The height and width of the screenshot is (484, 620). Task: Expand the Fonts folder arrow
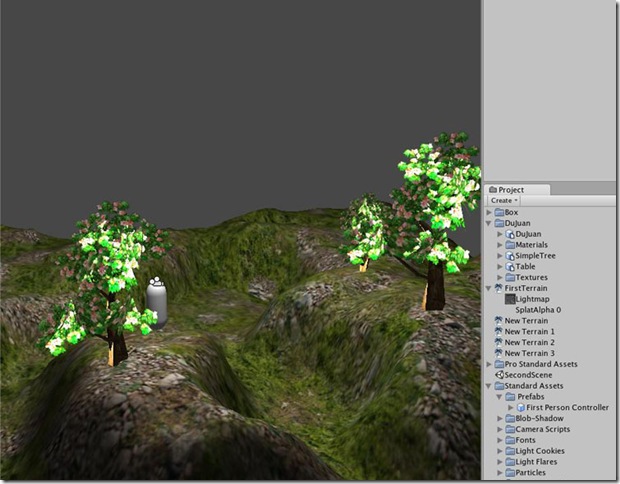(500, 440)
